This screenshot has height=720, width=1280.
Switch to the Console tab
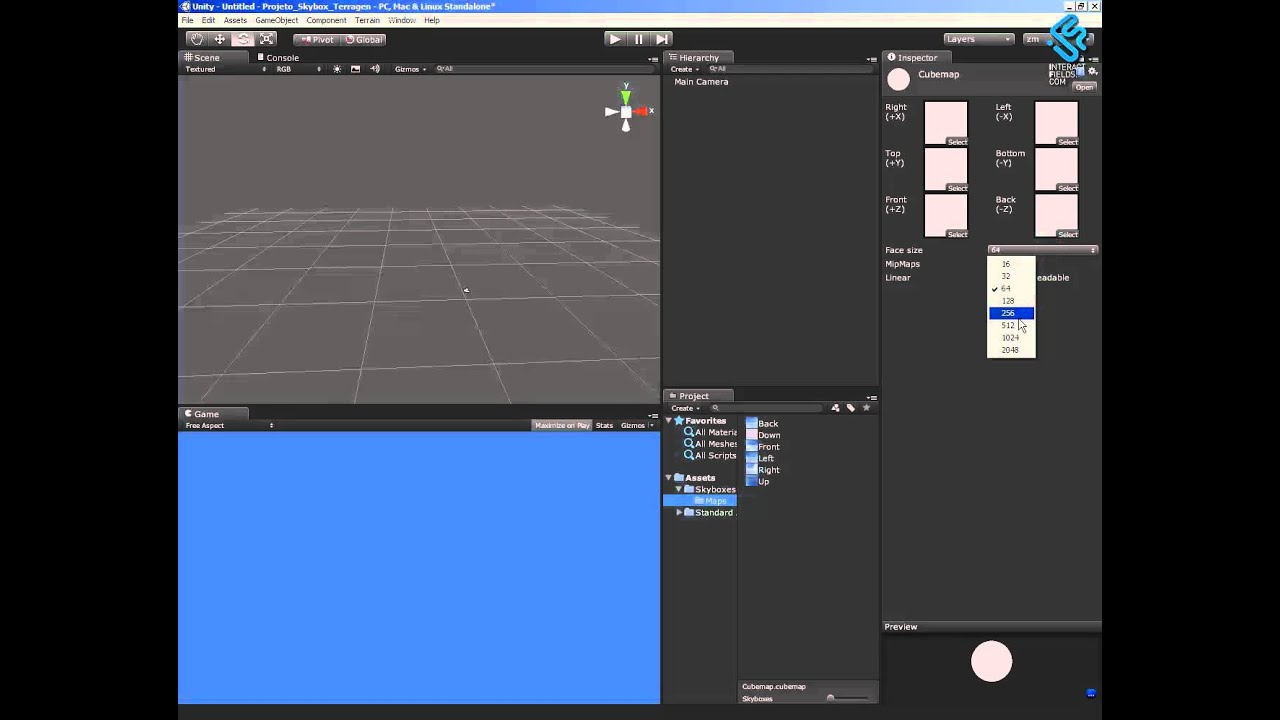278,58
